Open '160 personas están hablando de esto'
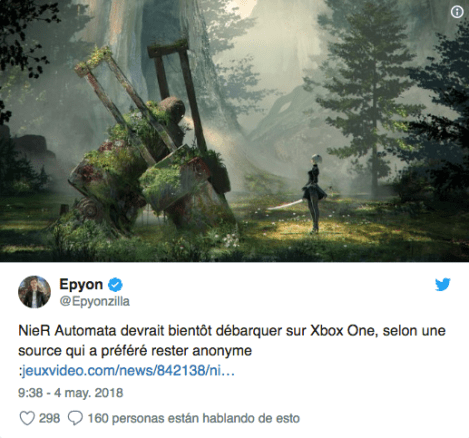Screen dimensions: 469x438 (194, 418)
